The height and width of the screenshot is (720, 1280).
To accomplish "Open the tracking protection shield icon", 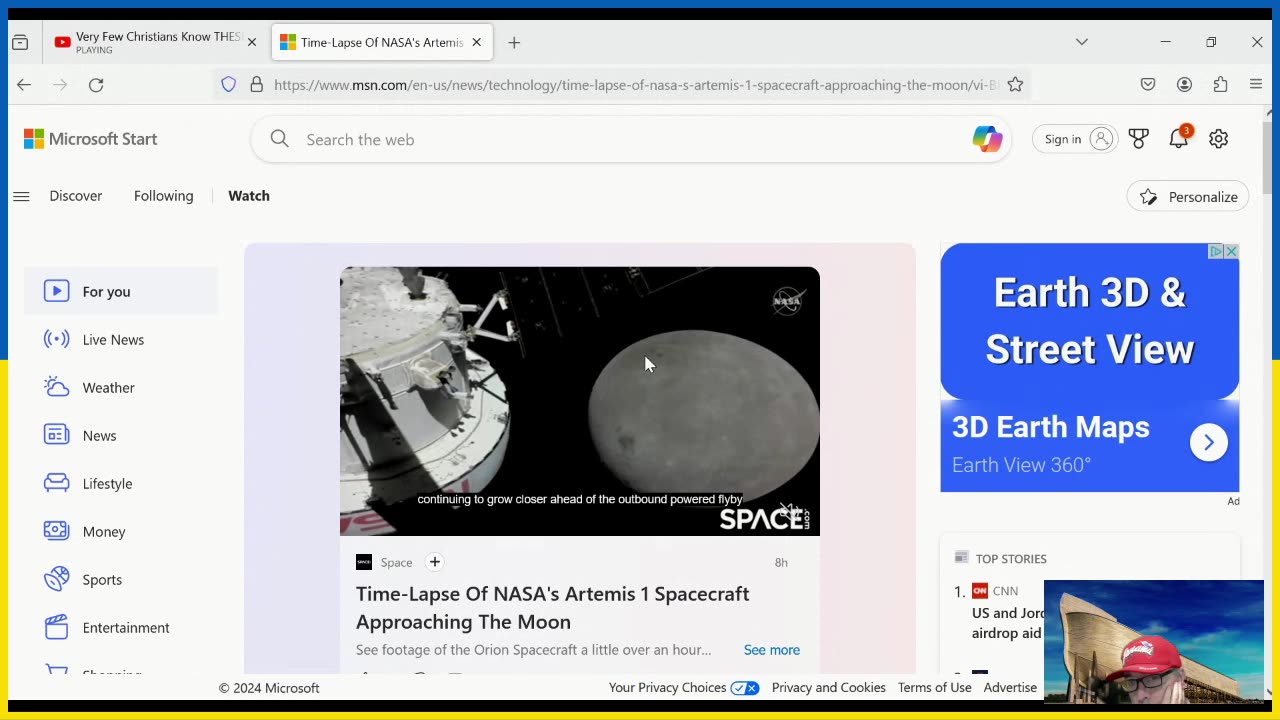I will click(x=229, y=85).
